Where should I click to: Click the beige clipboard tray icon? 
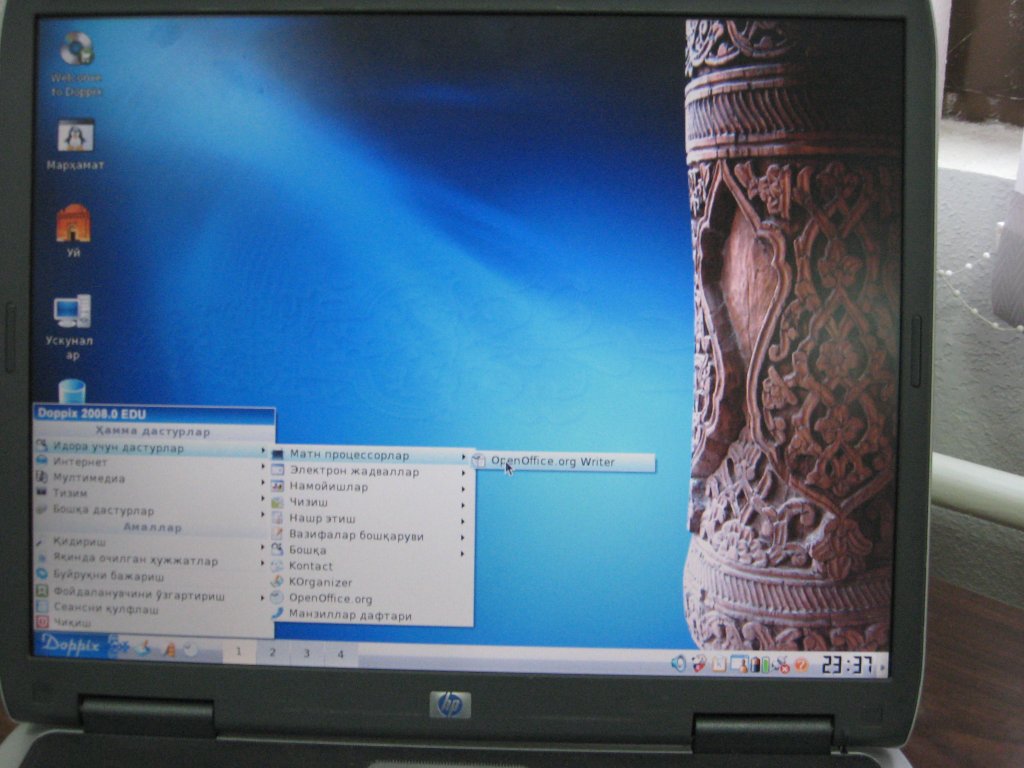(x=719, y=665)
